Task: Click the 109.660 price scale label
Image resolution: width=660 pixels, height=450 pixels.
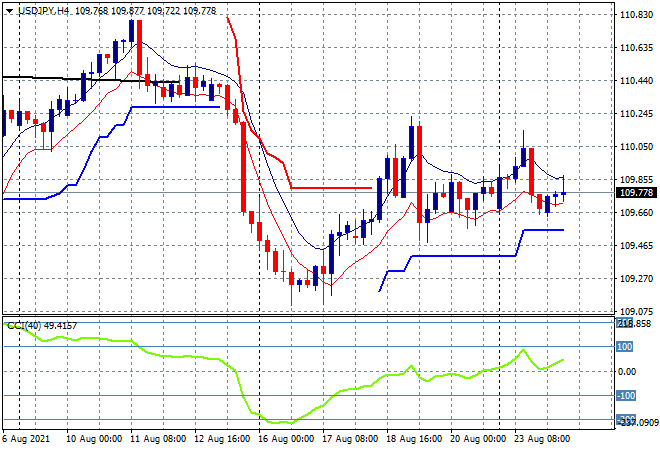Action: point(636,213)
